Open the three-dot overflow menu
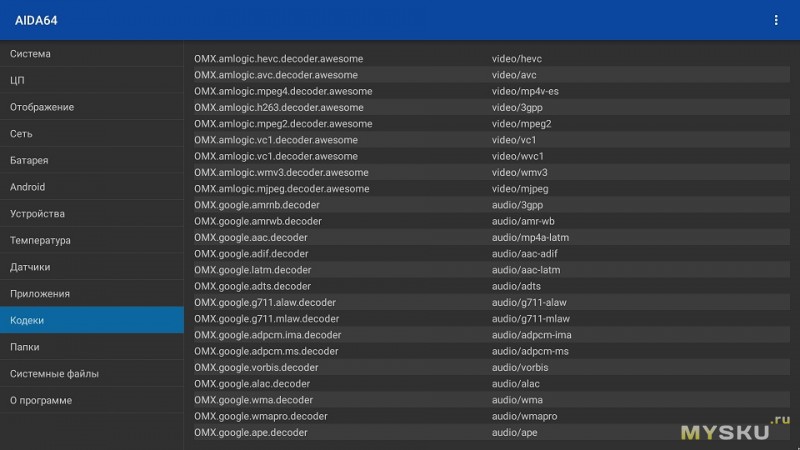 (x=776, y=20)
